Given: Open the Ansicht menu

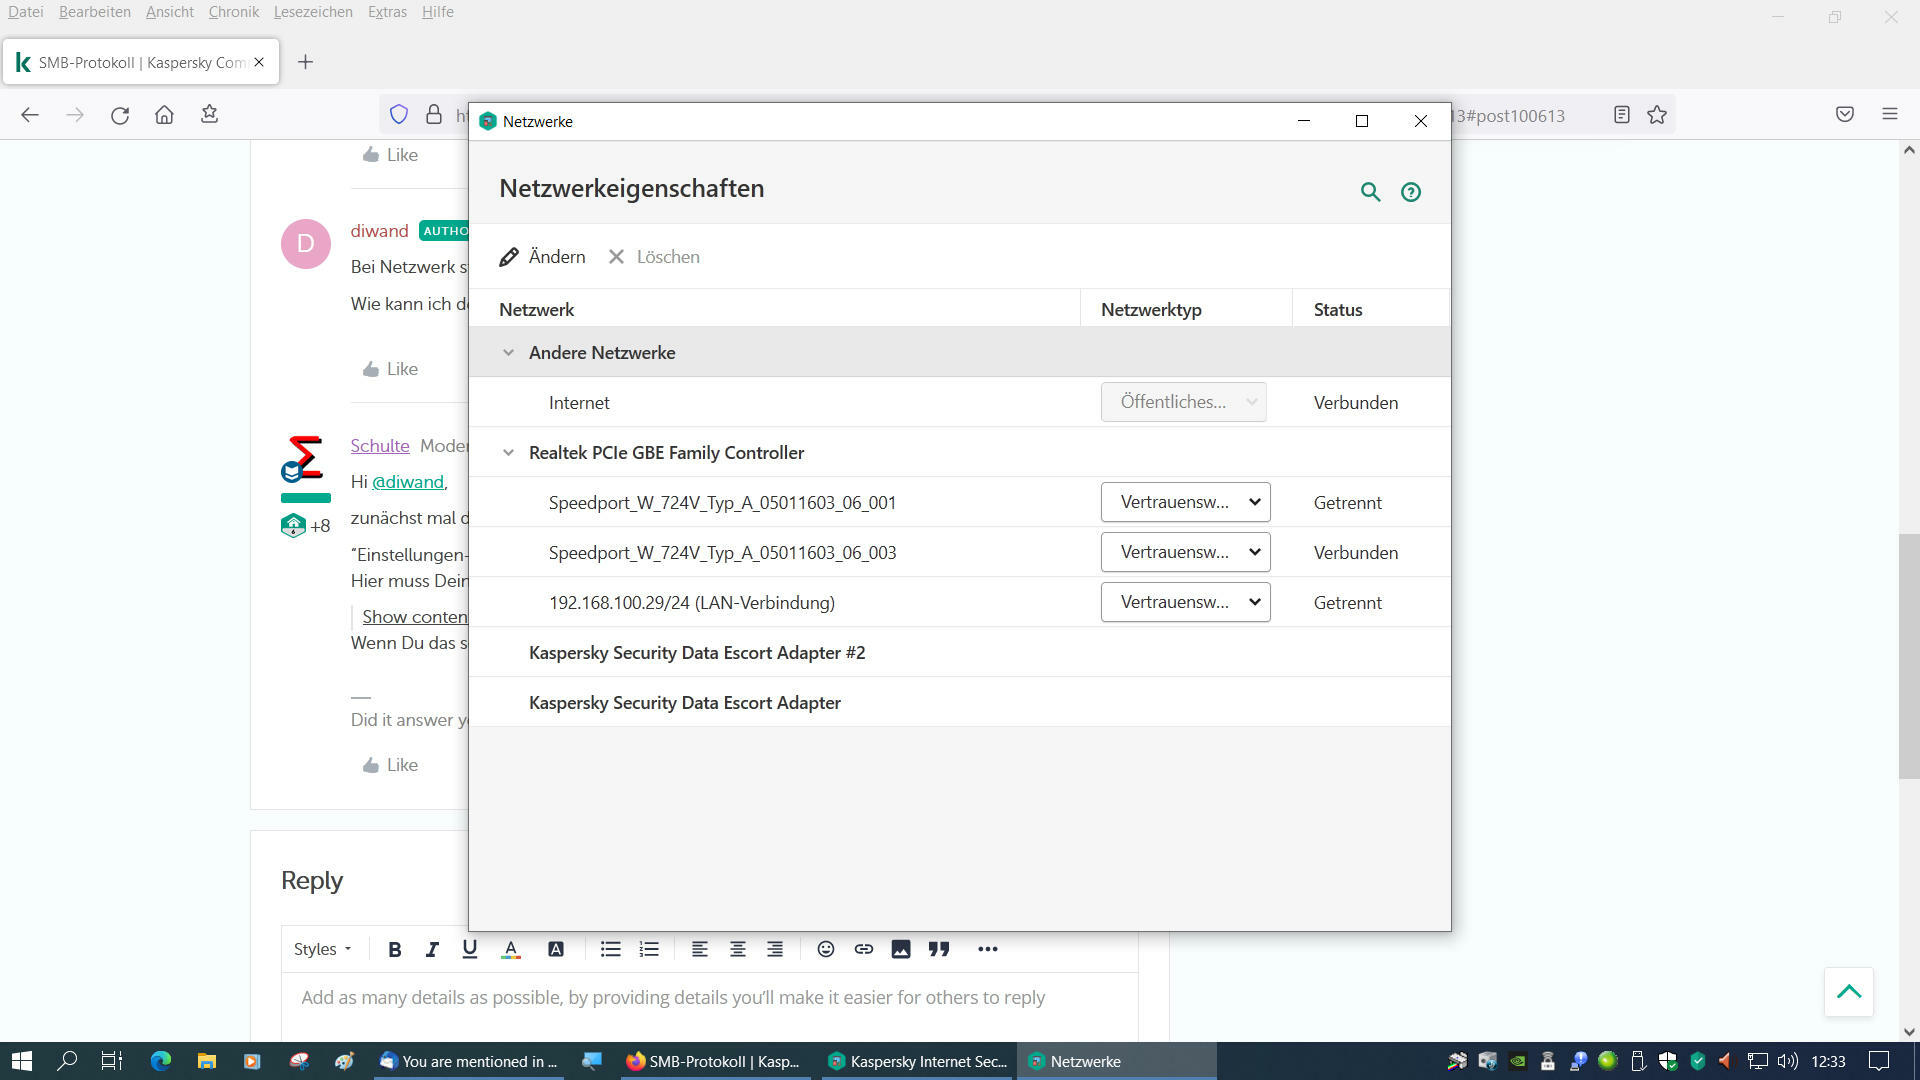Looking at the screenshot, I should pyautogui.click(x=169, y=12).
